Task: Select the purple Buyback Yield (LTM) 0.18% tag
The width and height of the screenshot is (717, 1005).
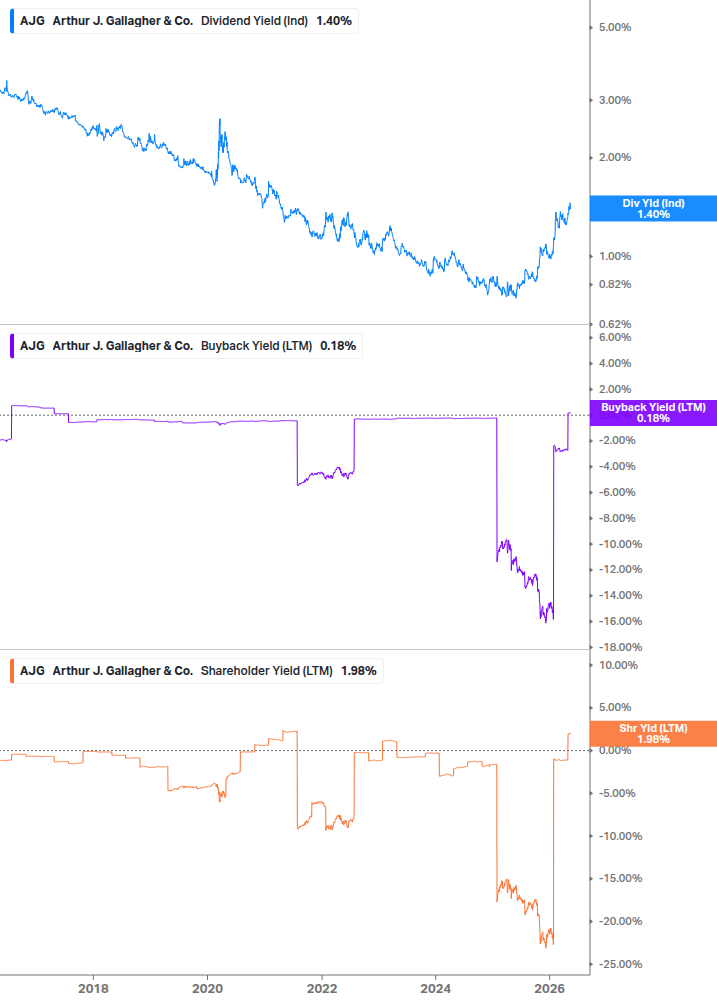Action: tap(653, 413)
